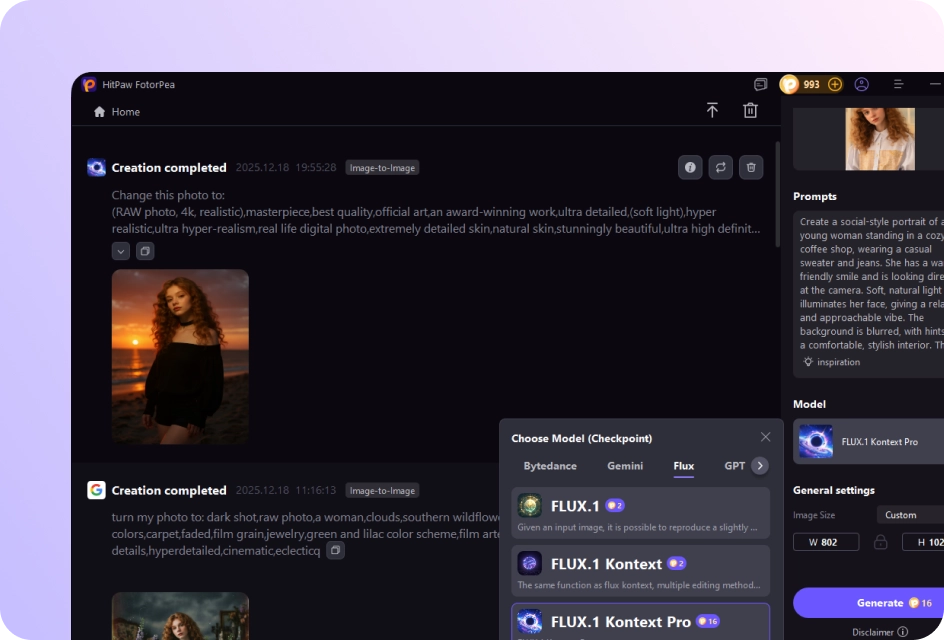
Task: Switch to the Bytedance model tab
Action: pyautogui.click(x=550, y=466)
